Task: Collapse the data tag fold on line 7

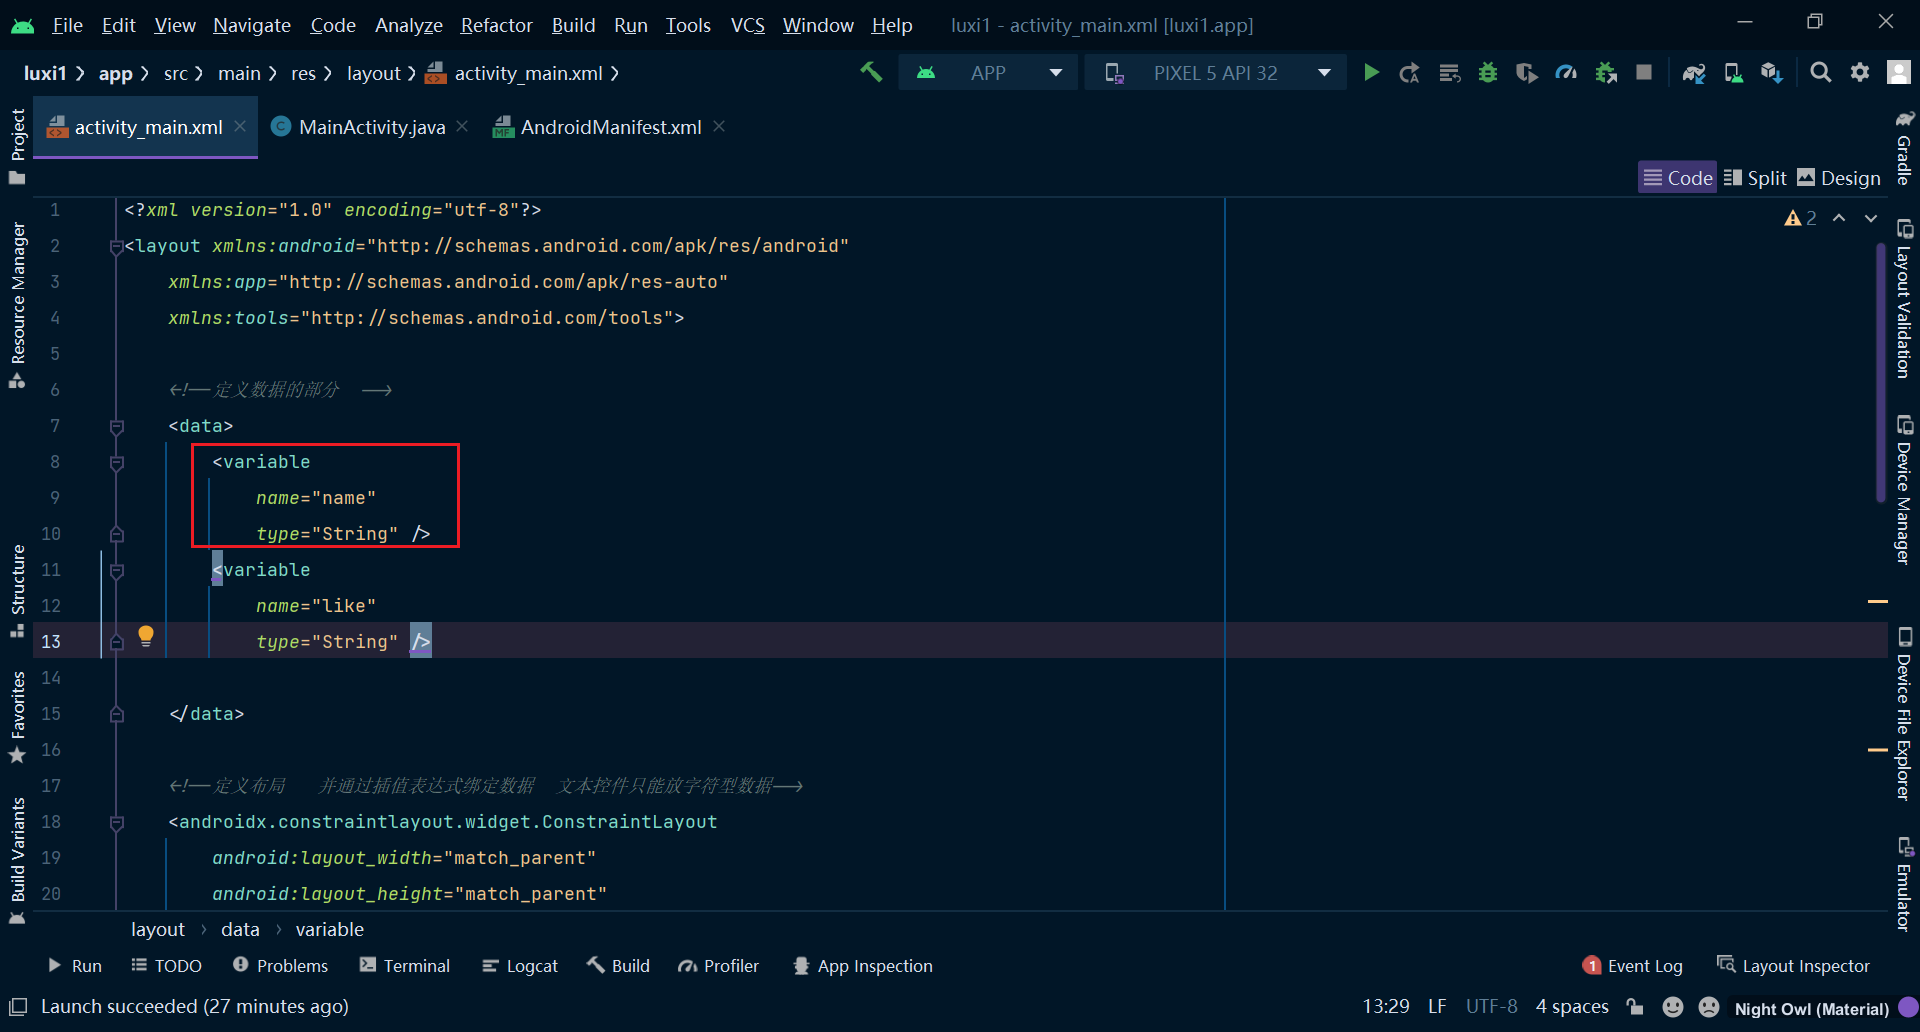Action: (x=117, y=427)
